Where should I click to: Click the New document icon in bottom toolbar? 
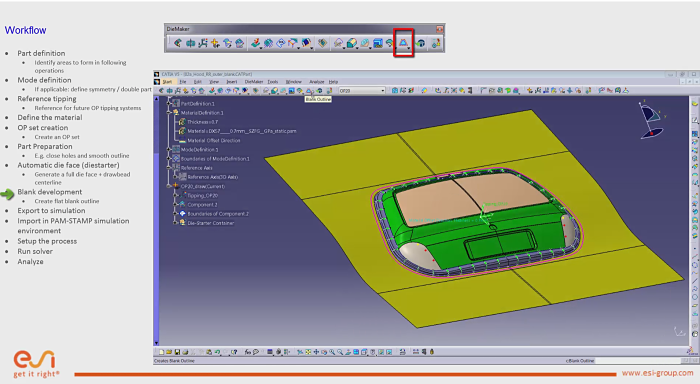(161, 352)
